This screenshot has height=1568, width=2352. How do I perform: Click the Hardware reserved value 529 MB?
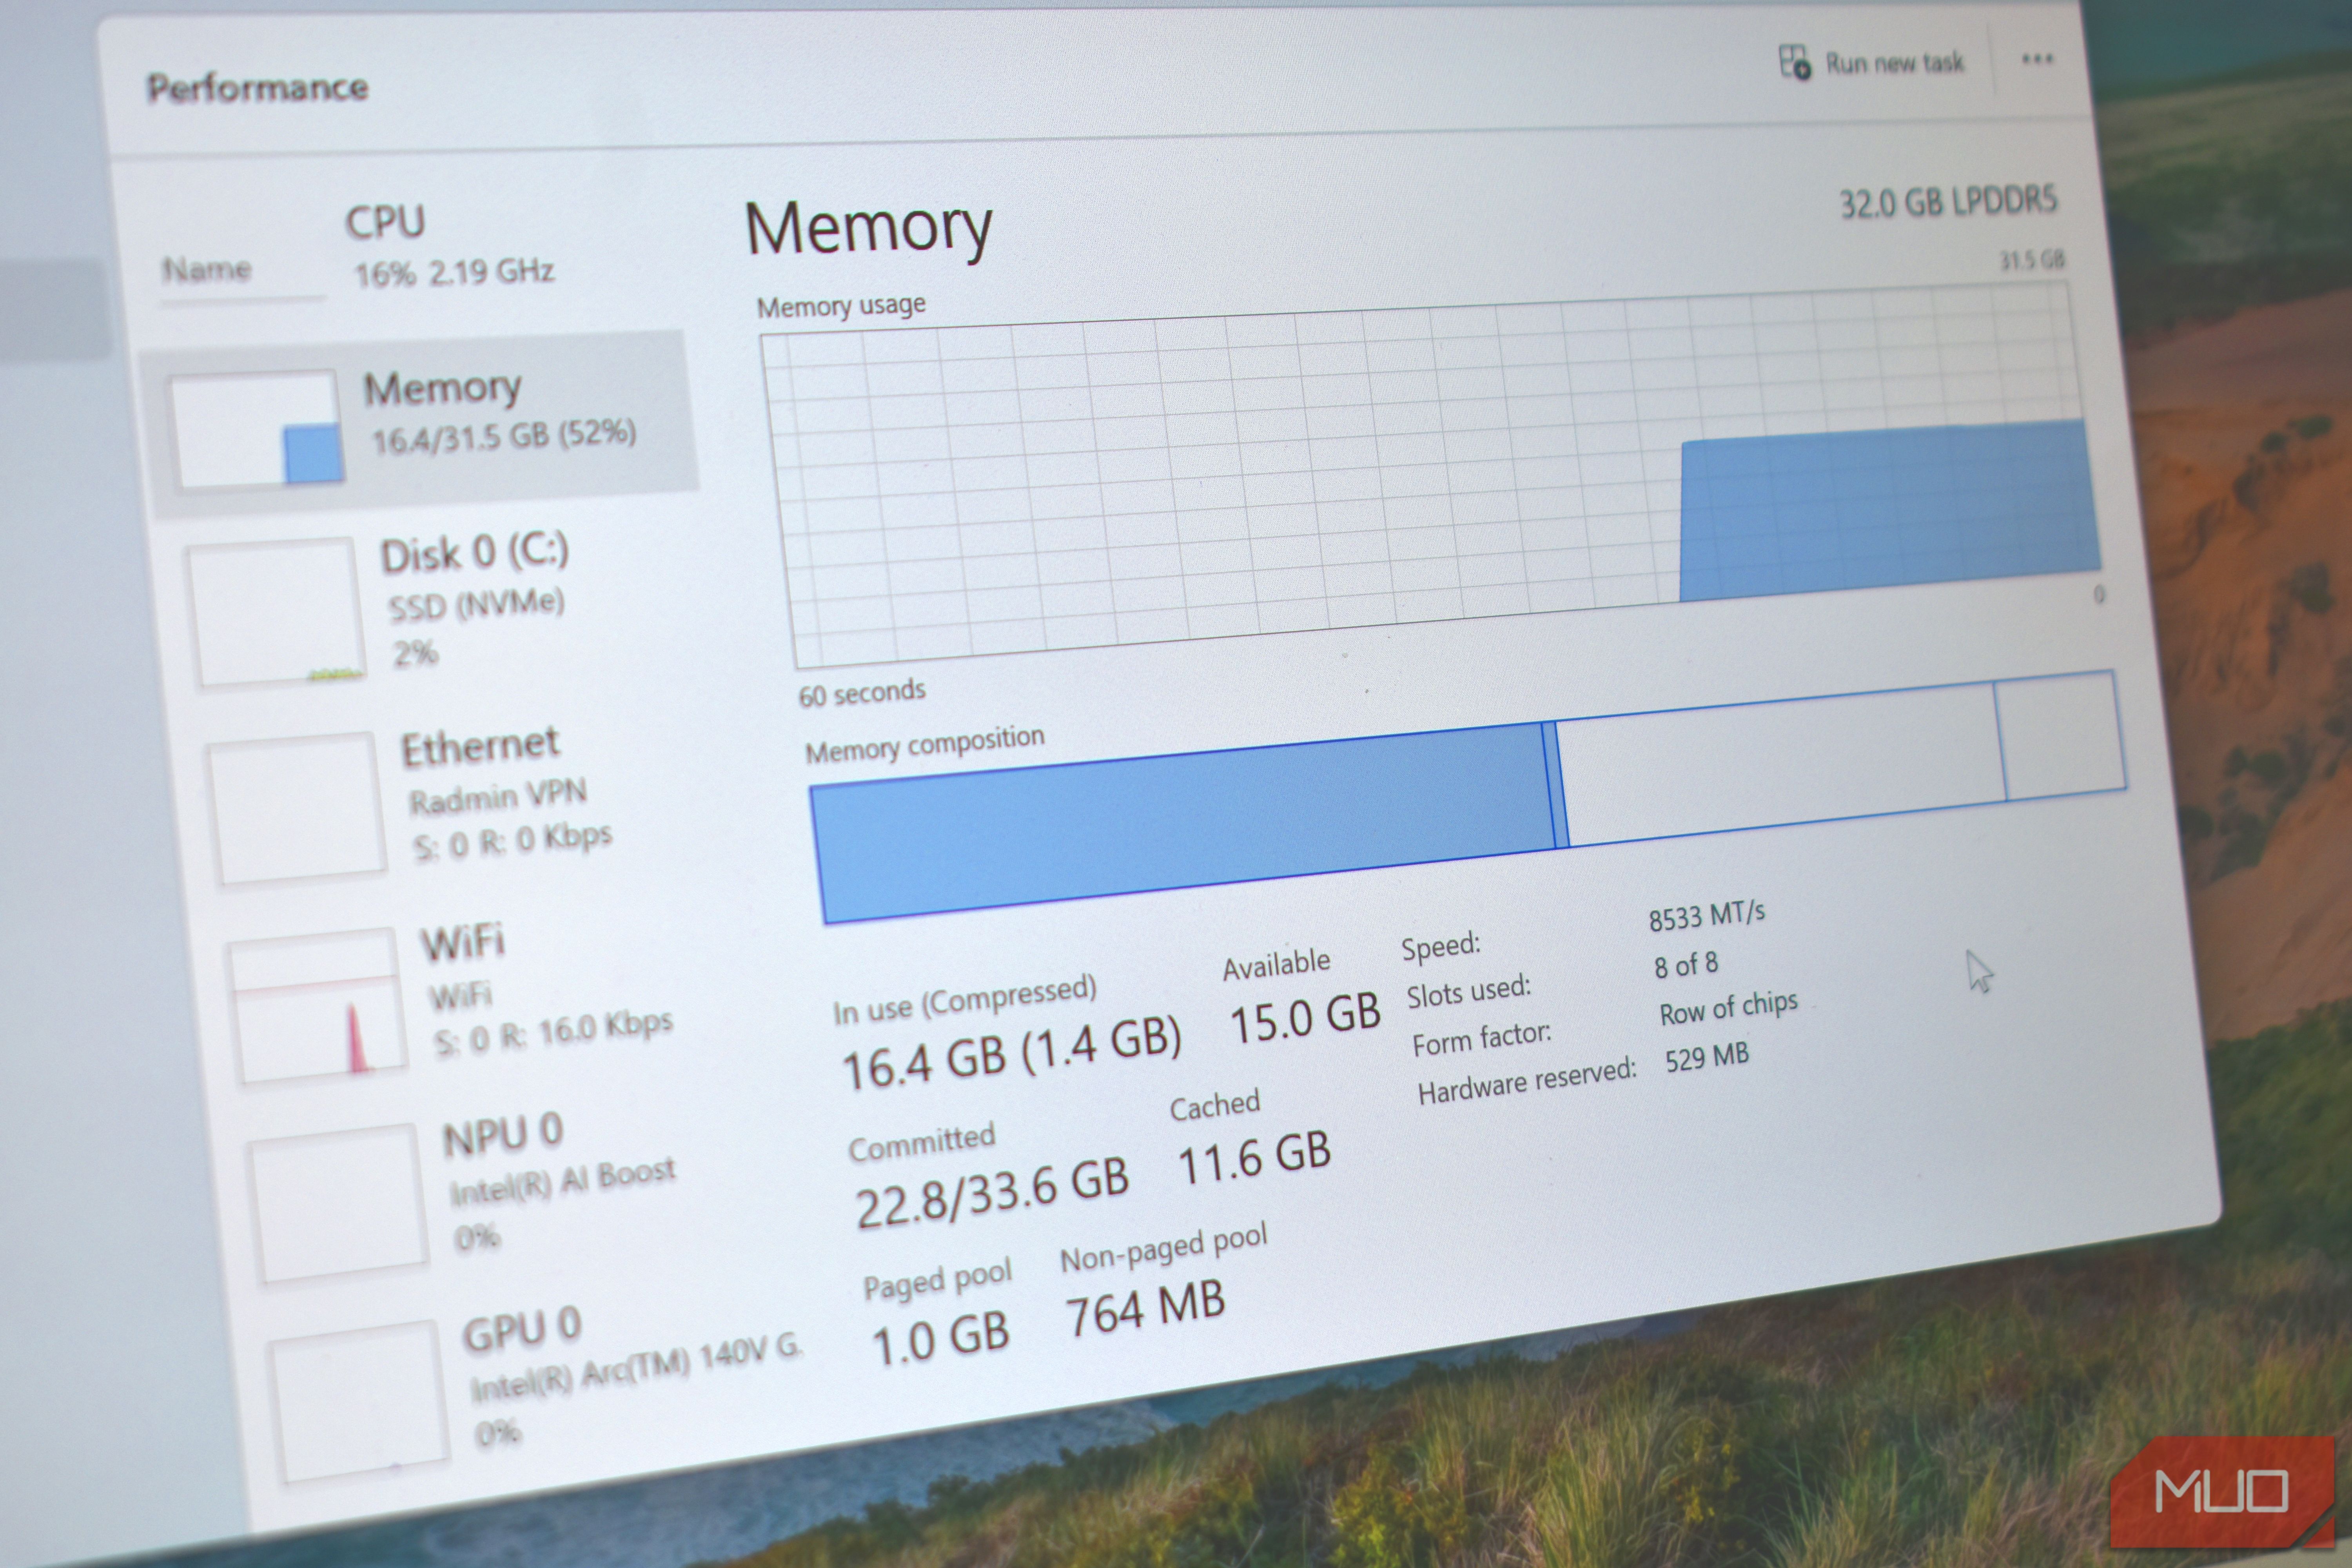(1707, 1056)
